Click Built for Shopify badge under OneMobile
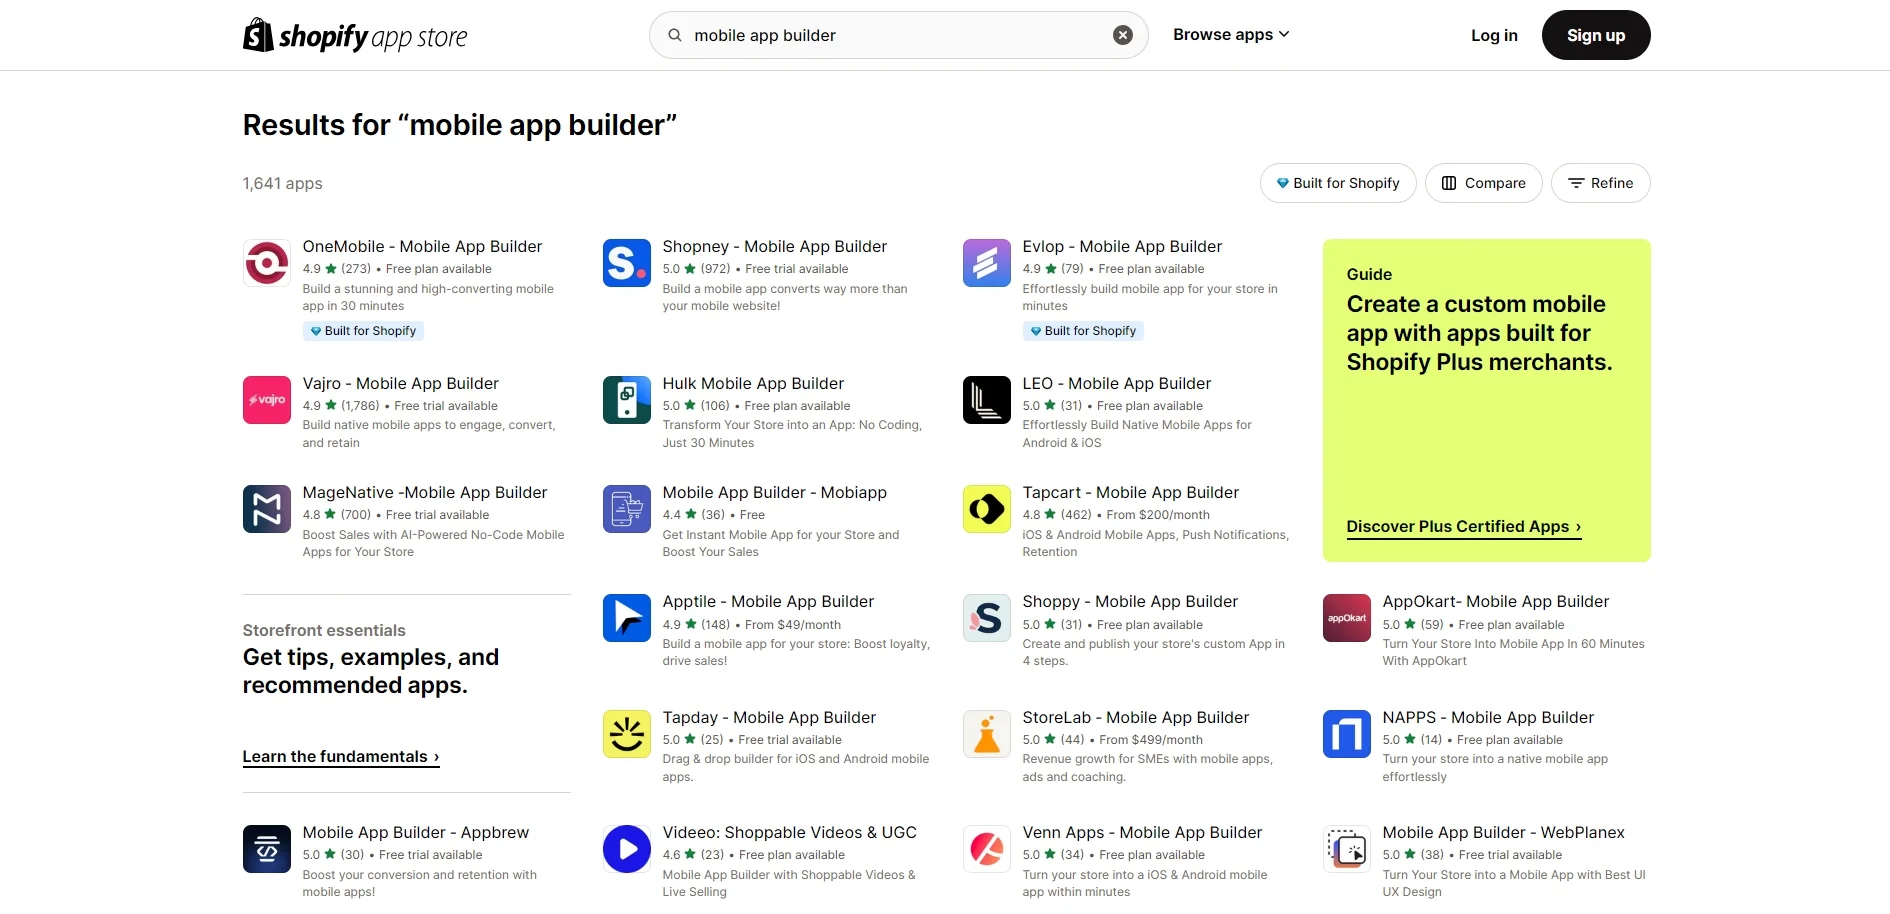Image resolution: width=1890 pixels, height=914 pixels. [x=363, y=331]
